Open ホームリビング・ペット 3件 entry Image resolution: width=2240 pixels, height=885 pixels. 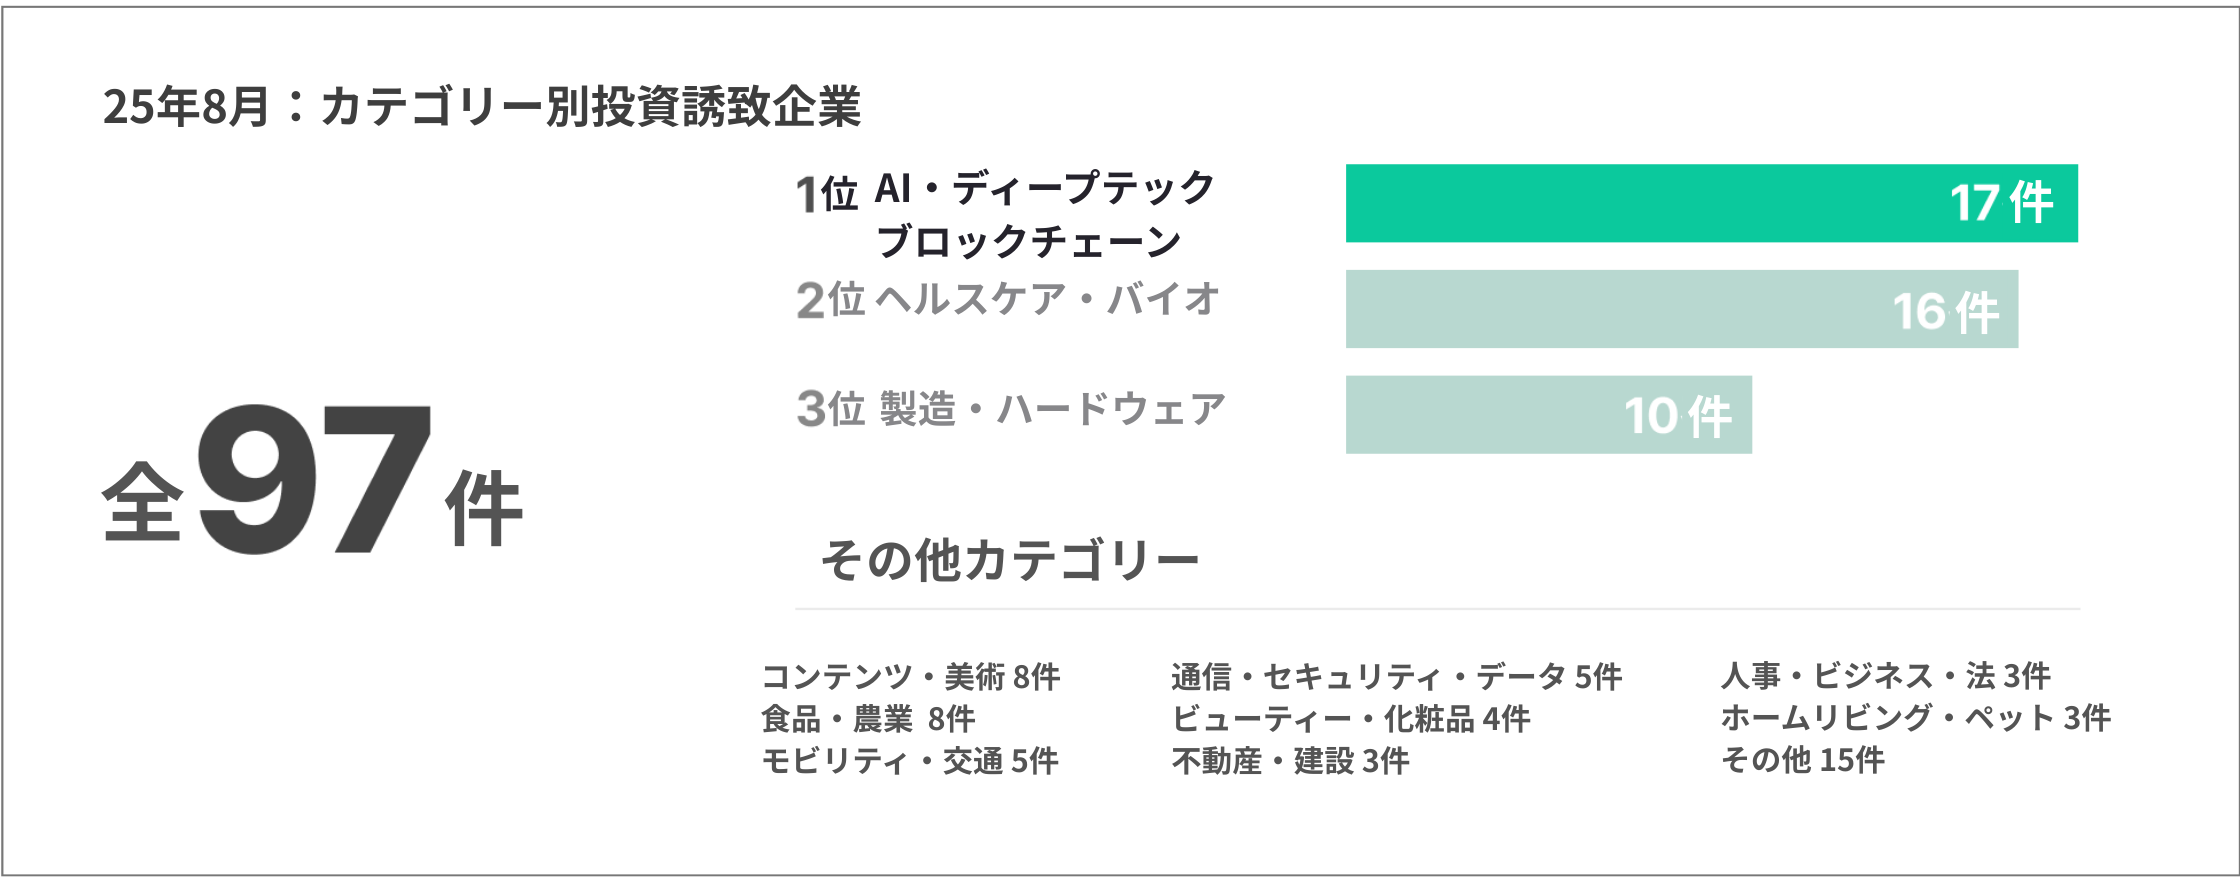[x=1915, y=718]
